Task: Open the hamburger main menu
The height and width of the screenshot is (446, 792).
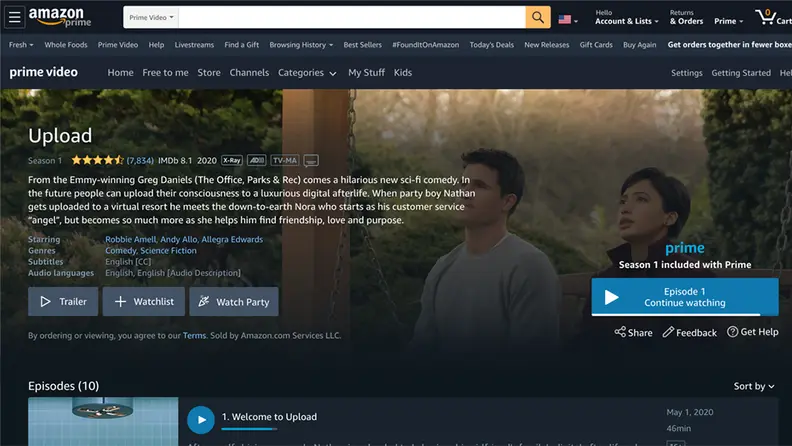Action: click(x=14, y=17)
